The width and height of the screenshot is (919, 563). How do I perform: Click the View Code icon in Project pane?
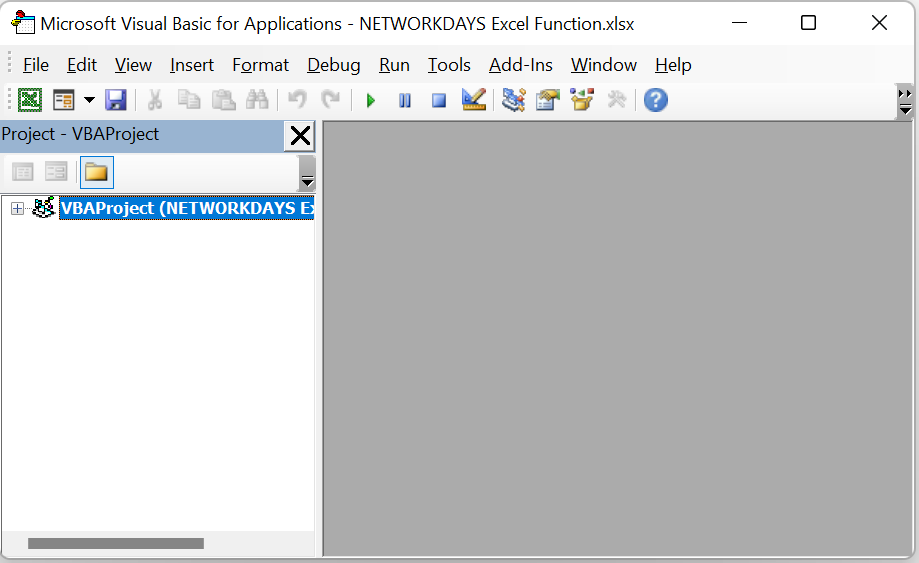(x=23, y=172)
